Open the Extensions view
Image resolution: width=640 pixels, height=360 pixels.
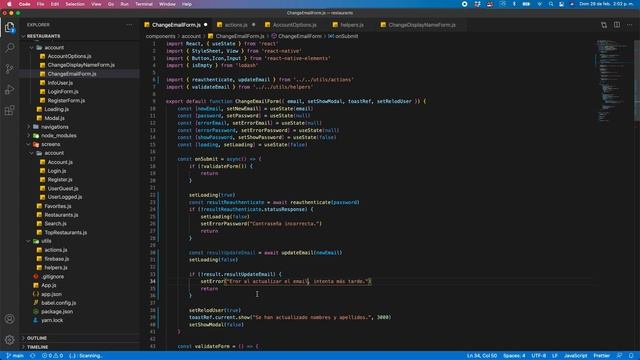point(9,111)
